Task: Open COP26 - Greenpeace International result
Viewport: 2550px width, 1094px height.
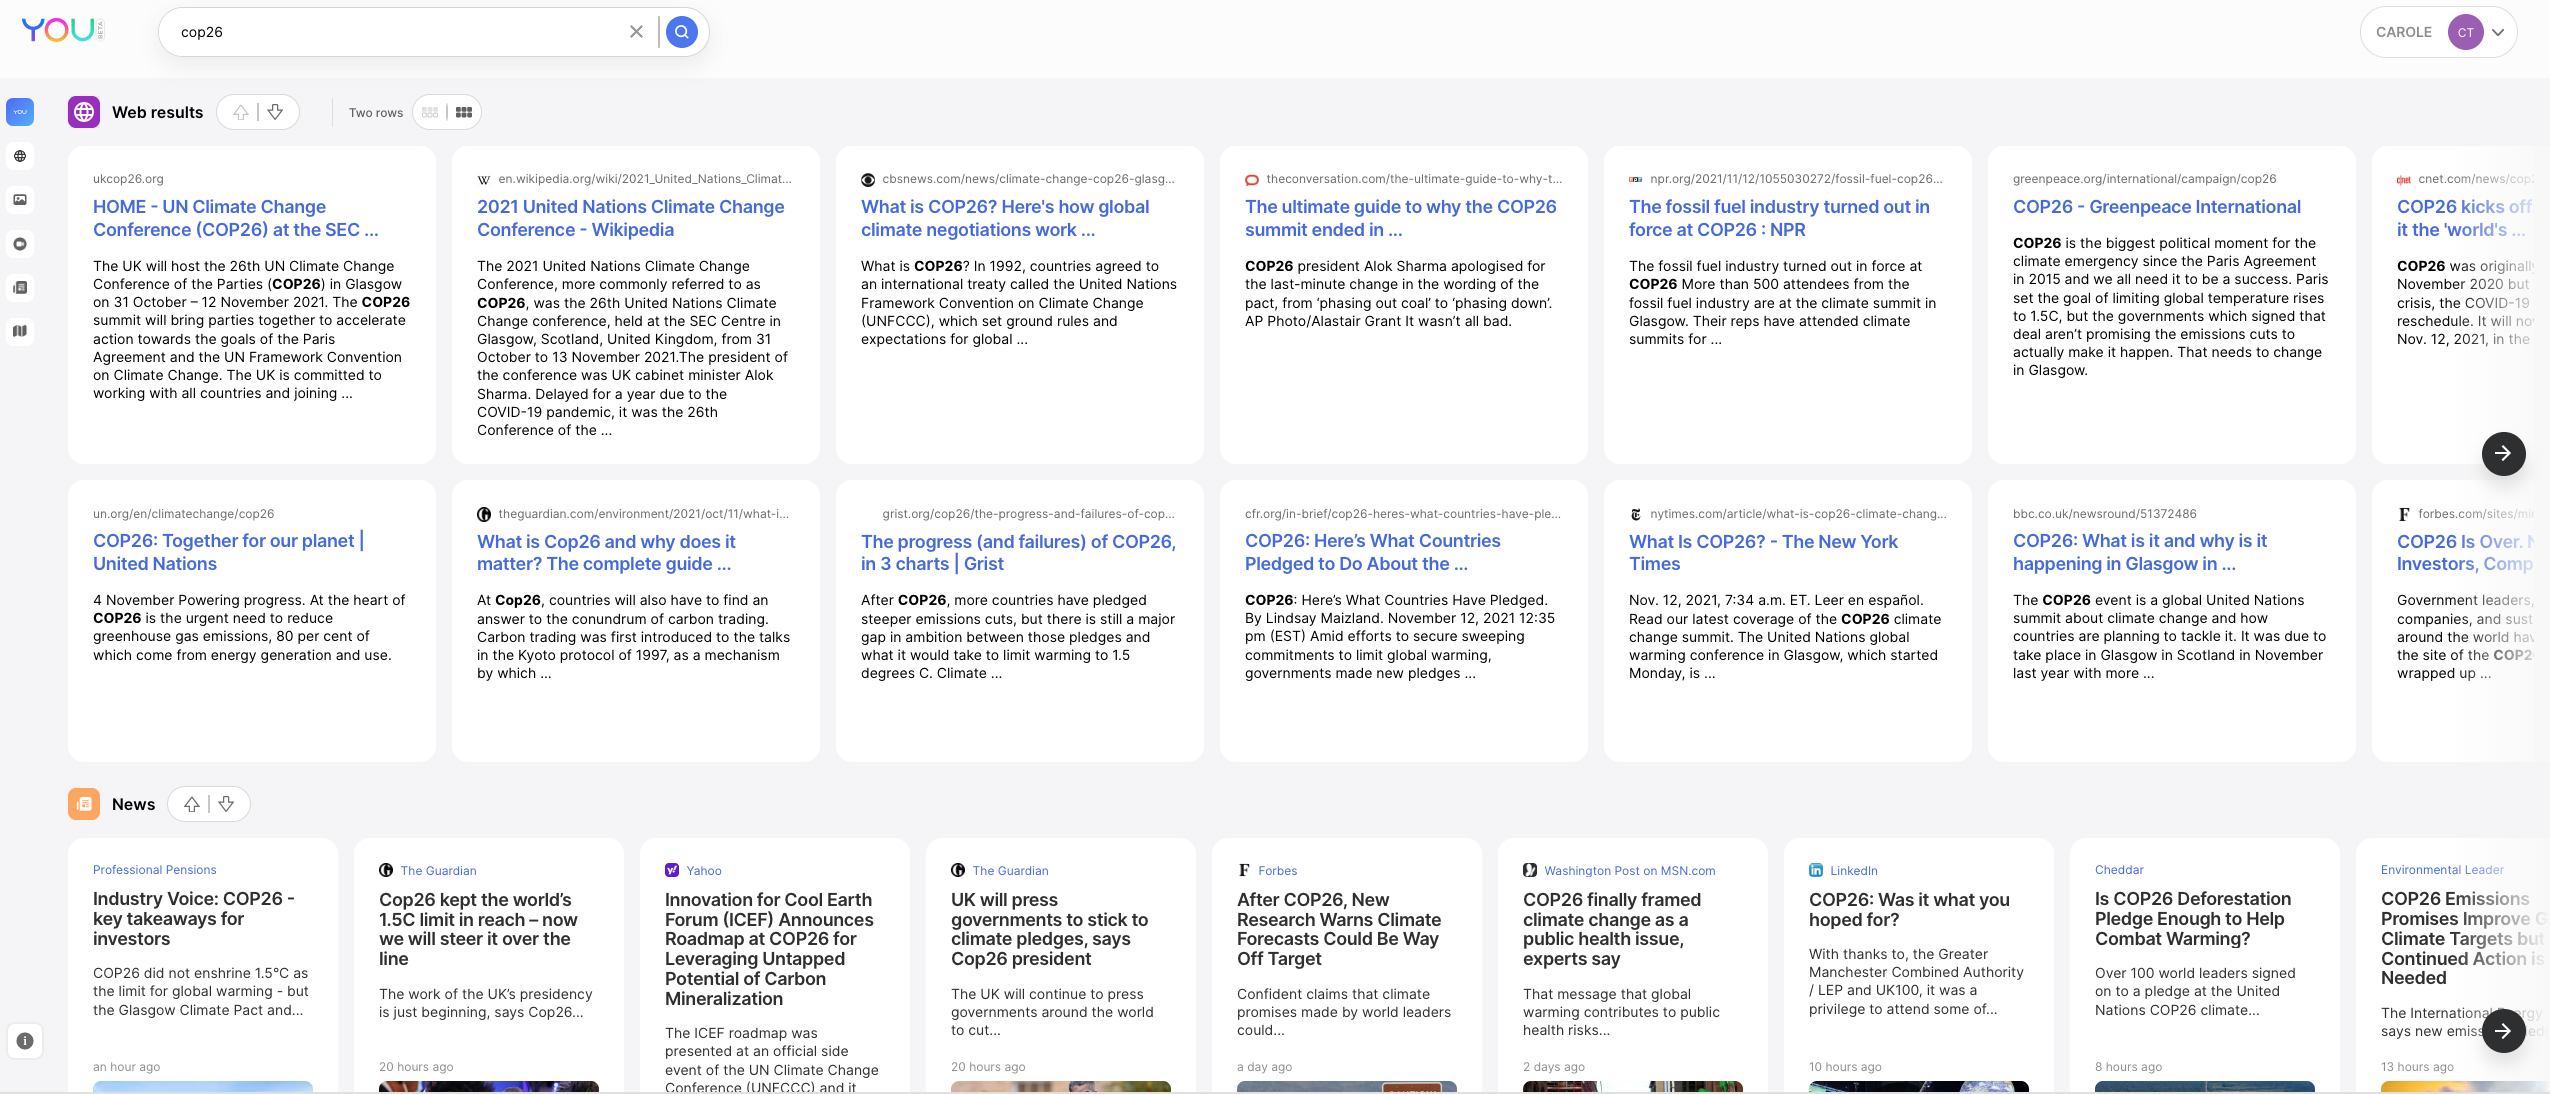Action: tap(2156, 207)
